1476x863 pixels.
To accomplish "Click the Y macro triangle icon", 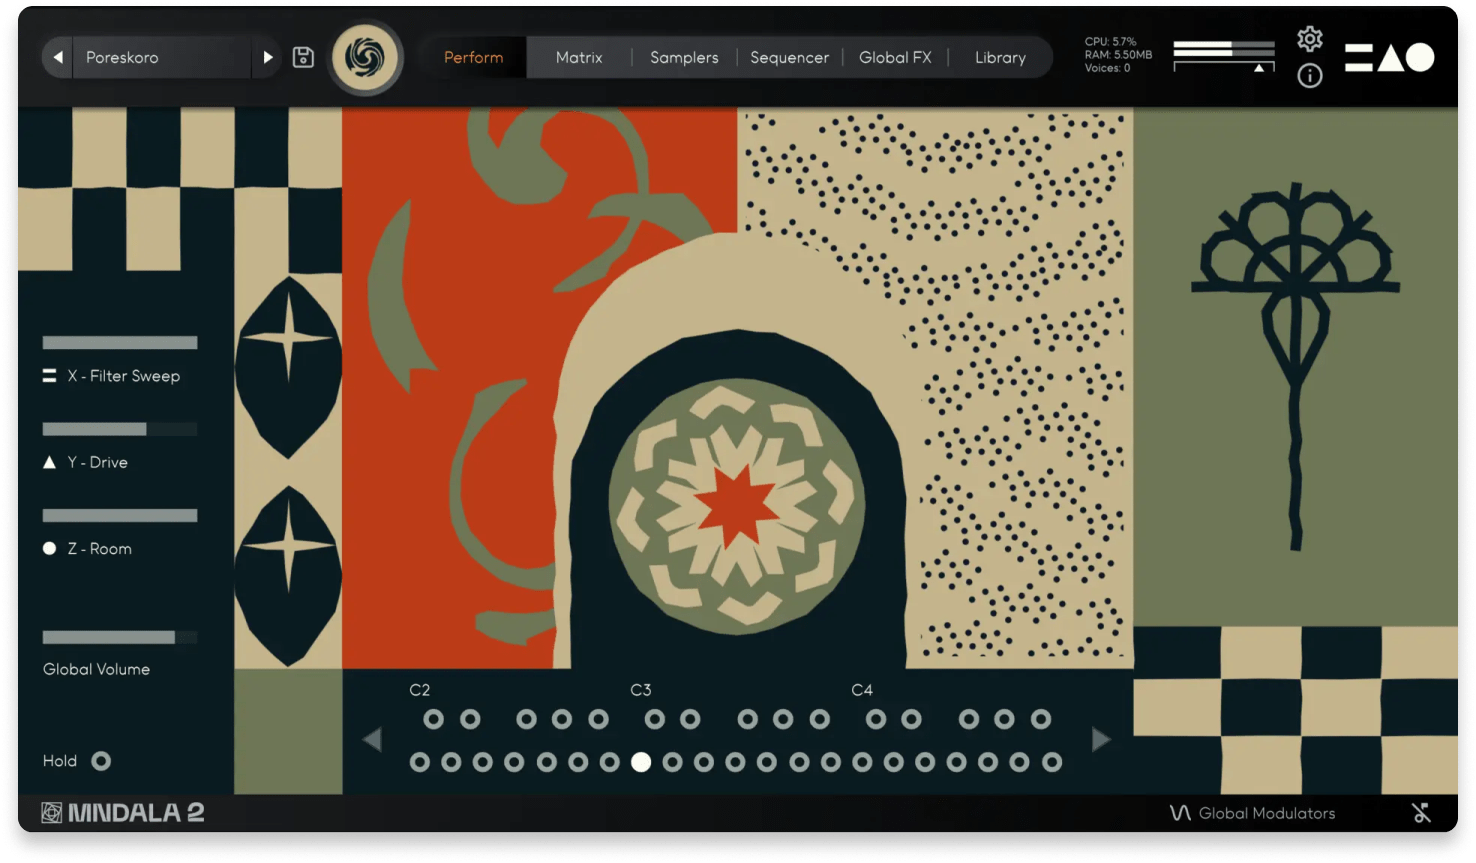I will click(x=49, y=462).
